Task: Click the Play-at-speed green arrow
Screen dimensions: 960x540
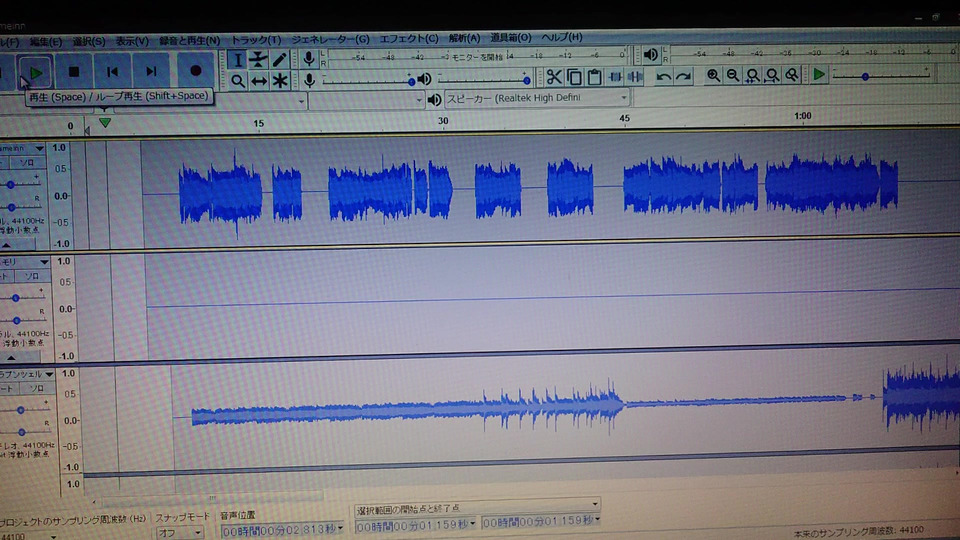Action: (819, 75)
